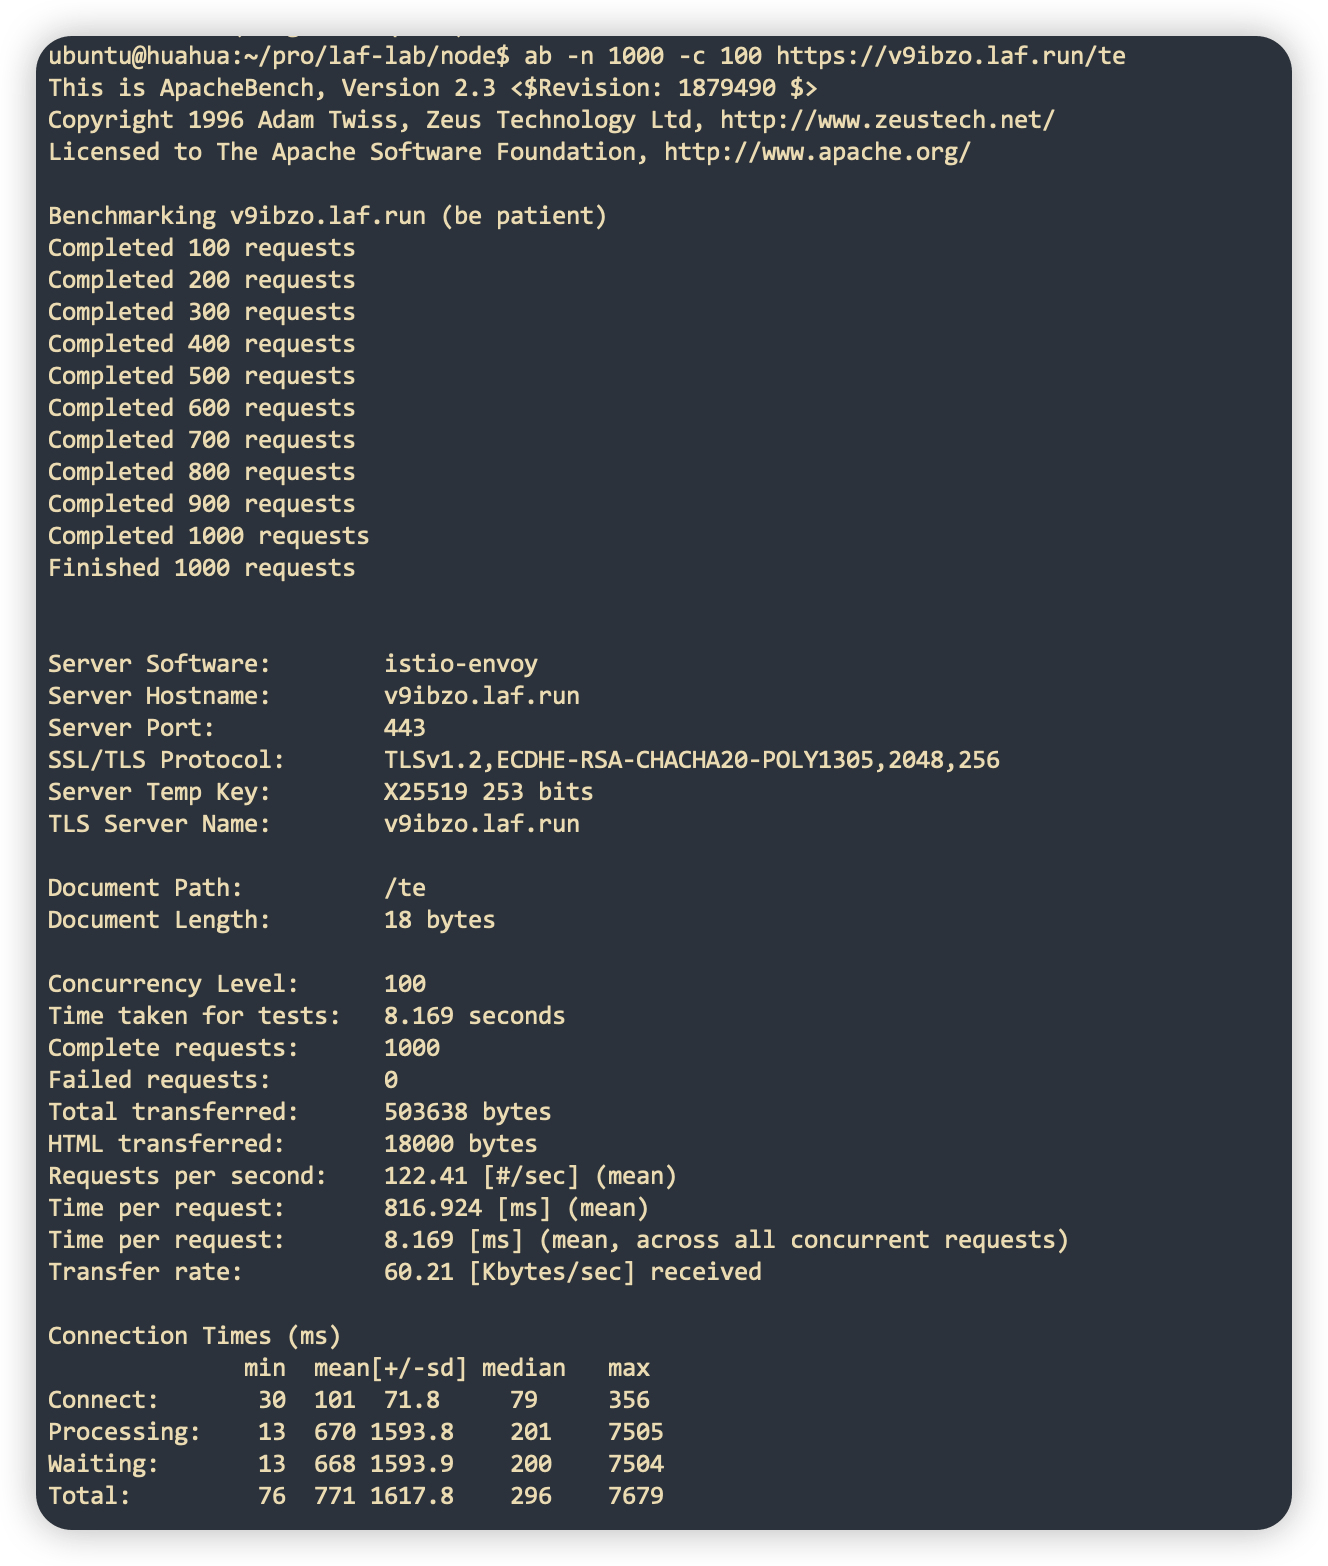This screenshot has width=1328, height=1566.
Task: Click the '816.924' time per request value
Action: 432,1208
